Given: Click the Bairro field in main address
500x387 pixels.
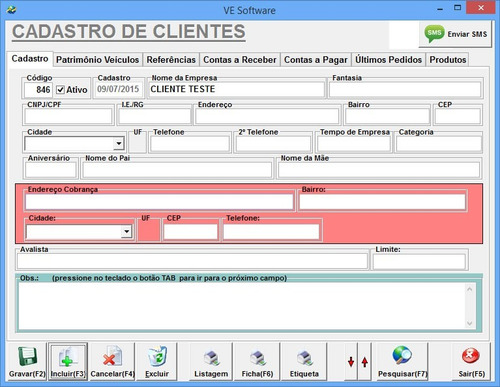Looking at the screenshot, I should point(387,117).
